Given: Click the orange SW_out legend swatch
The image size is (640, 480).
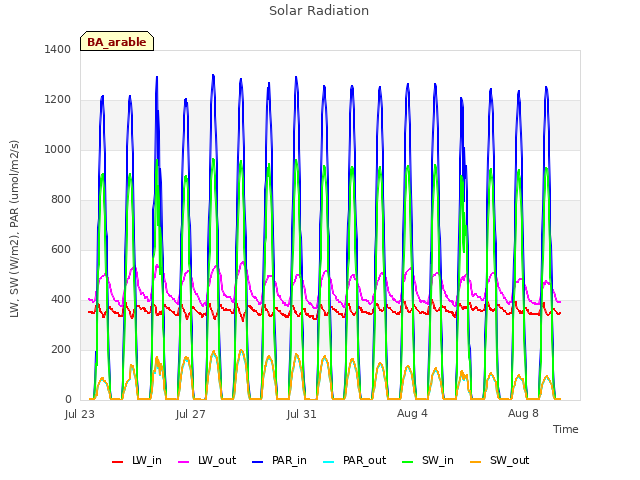Looking at the screenshot, I should pos(475,462).
